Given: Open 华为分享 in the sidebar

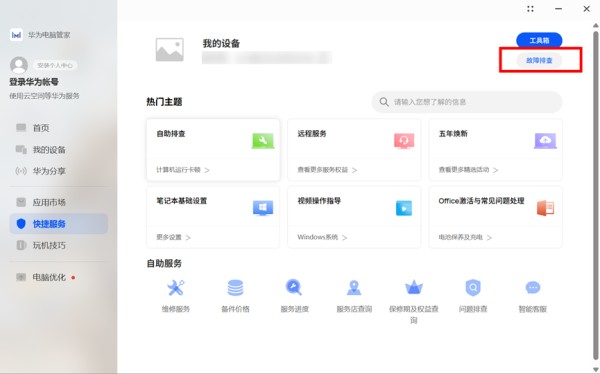Looking at the screenshot, I should tap(59, 171).
